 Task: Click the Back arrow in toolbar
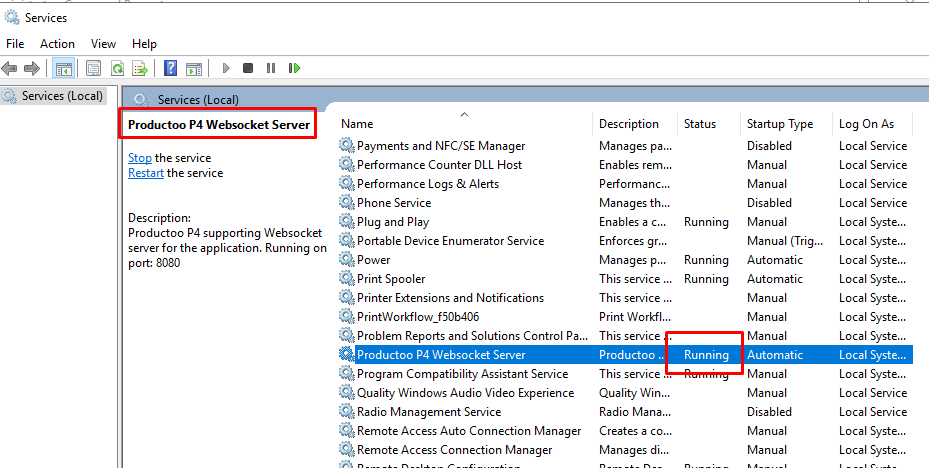[10, 68]
